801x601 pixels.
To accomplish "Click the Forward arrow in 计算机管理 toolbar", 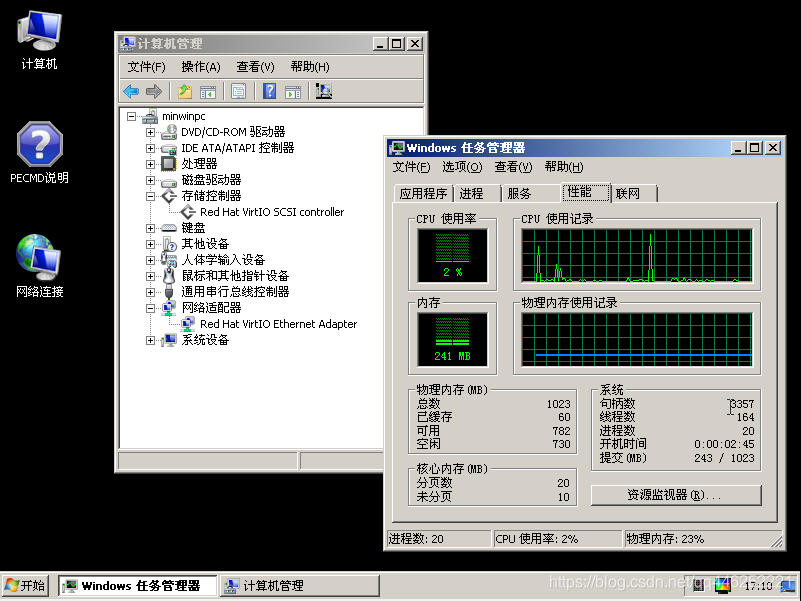I will pyautogui.click(x=154, y=91).
